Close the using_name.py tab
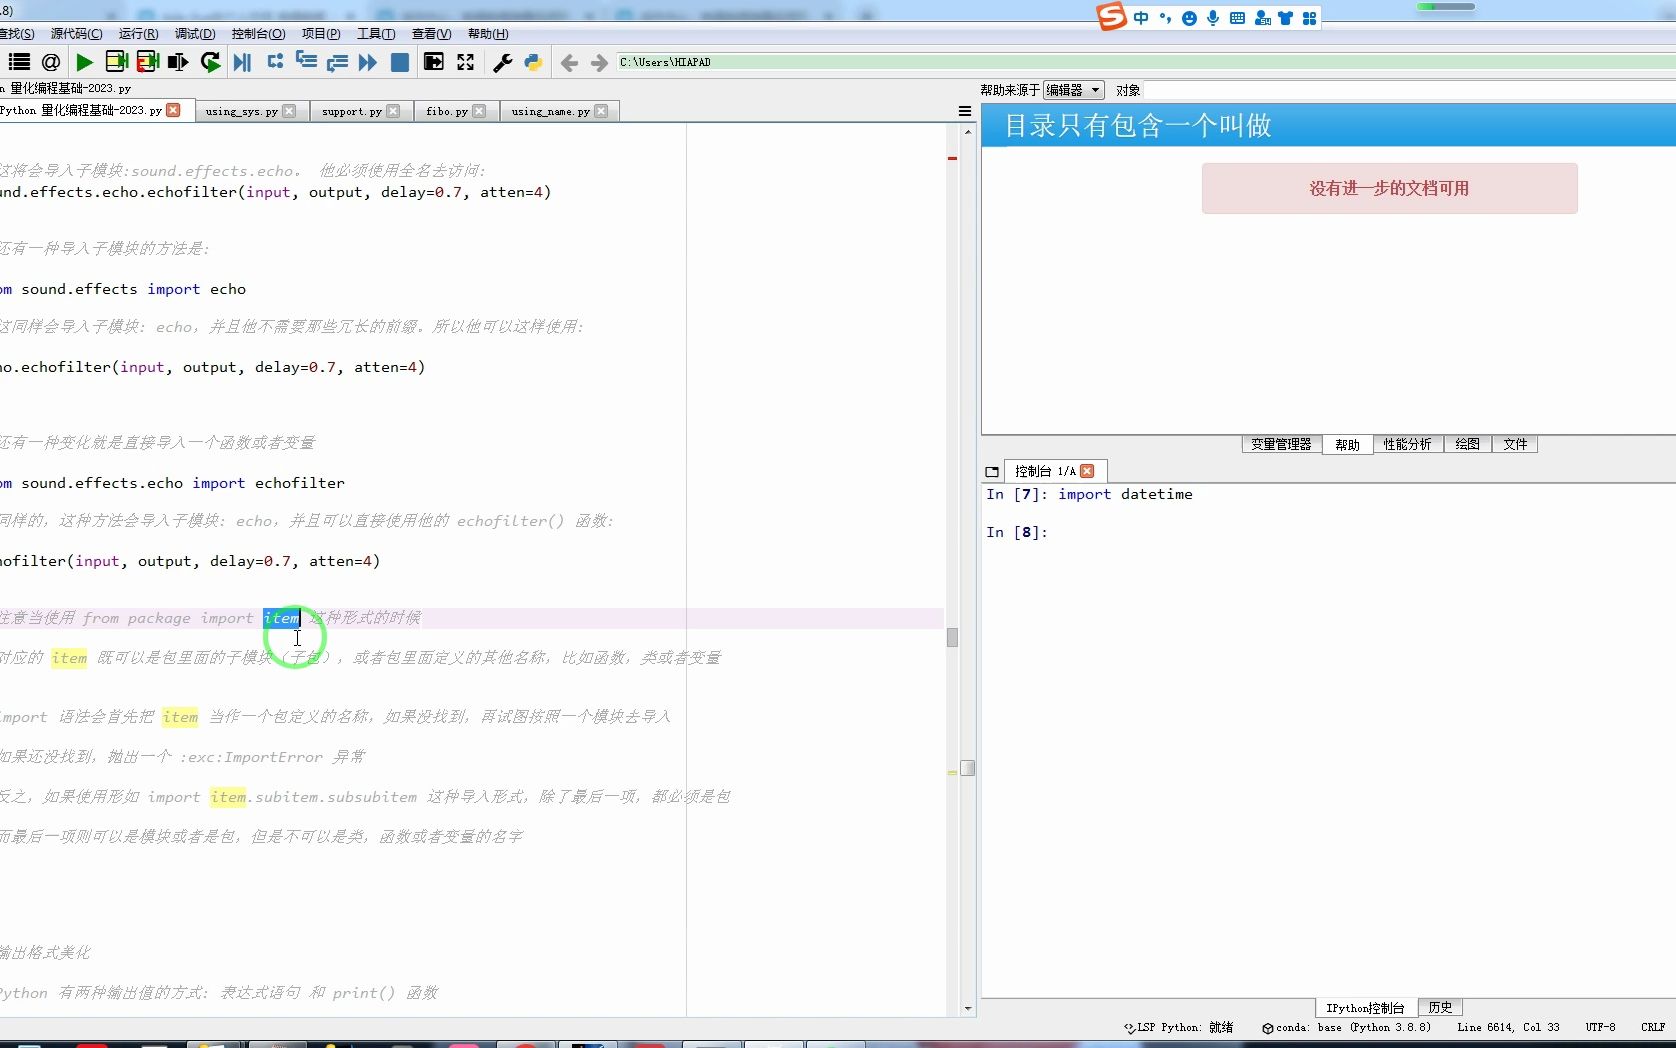This screenshot has width=1676, height=1048. coord(601,111)
